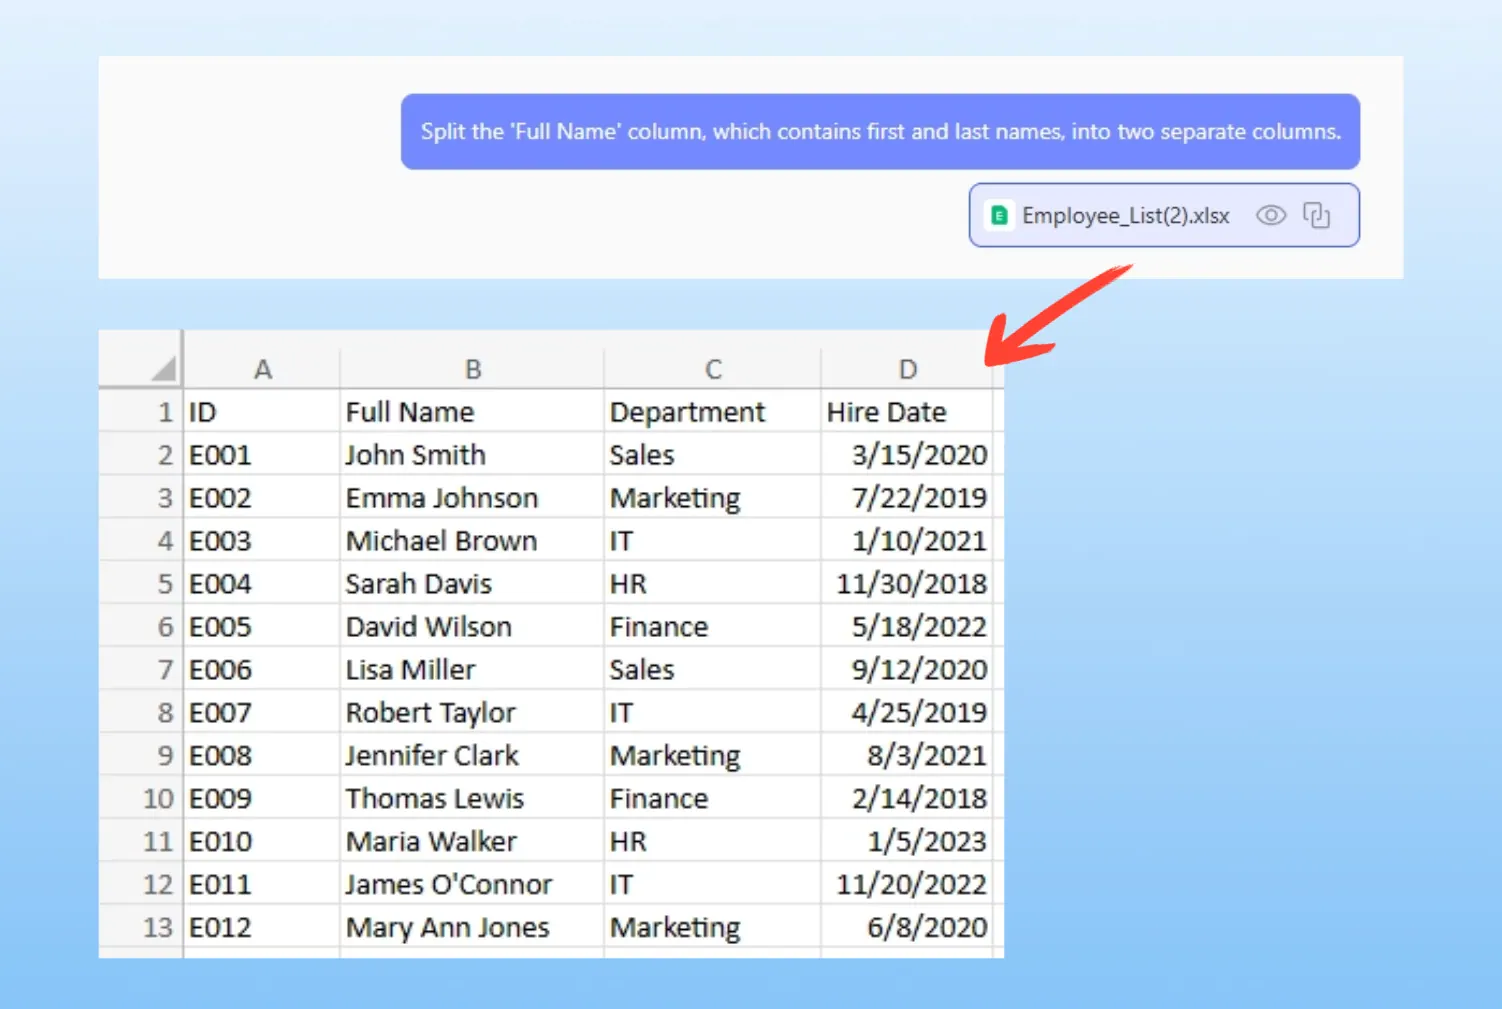Click the copy icon beside the eye icon

coord(1316,215)
